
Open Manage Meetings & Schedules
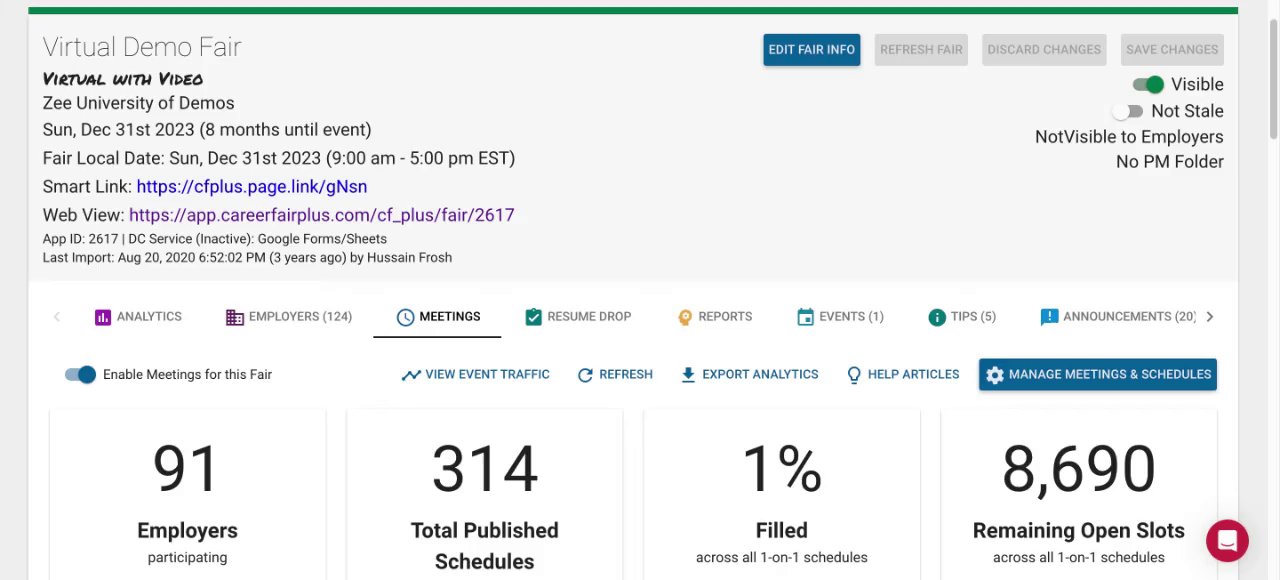[x=1097, y=375]
